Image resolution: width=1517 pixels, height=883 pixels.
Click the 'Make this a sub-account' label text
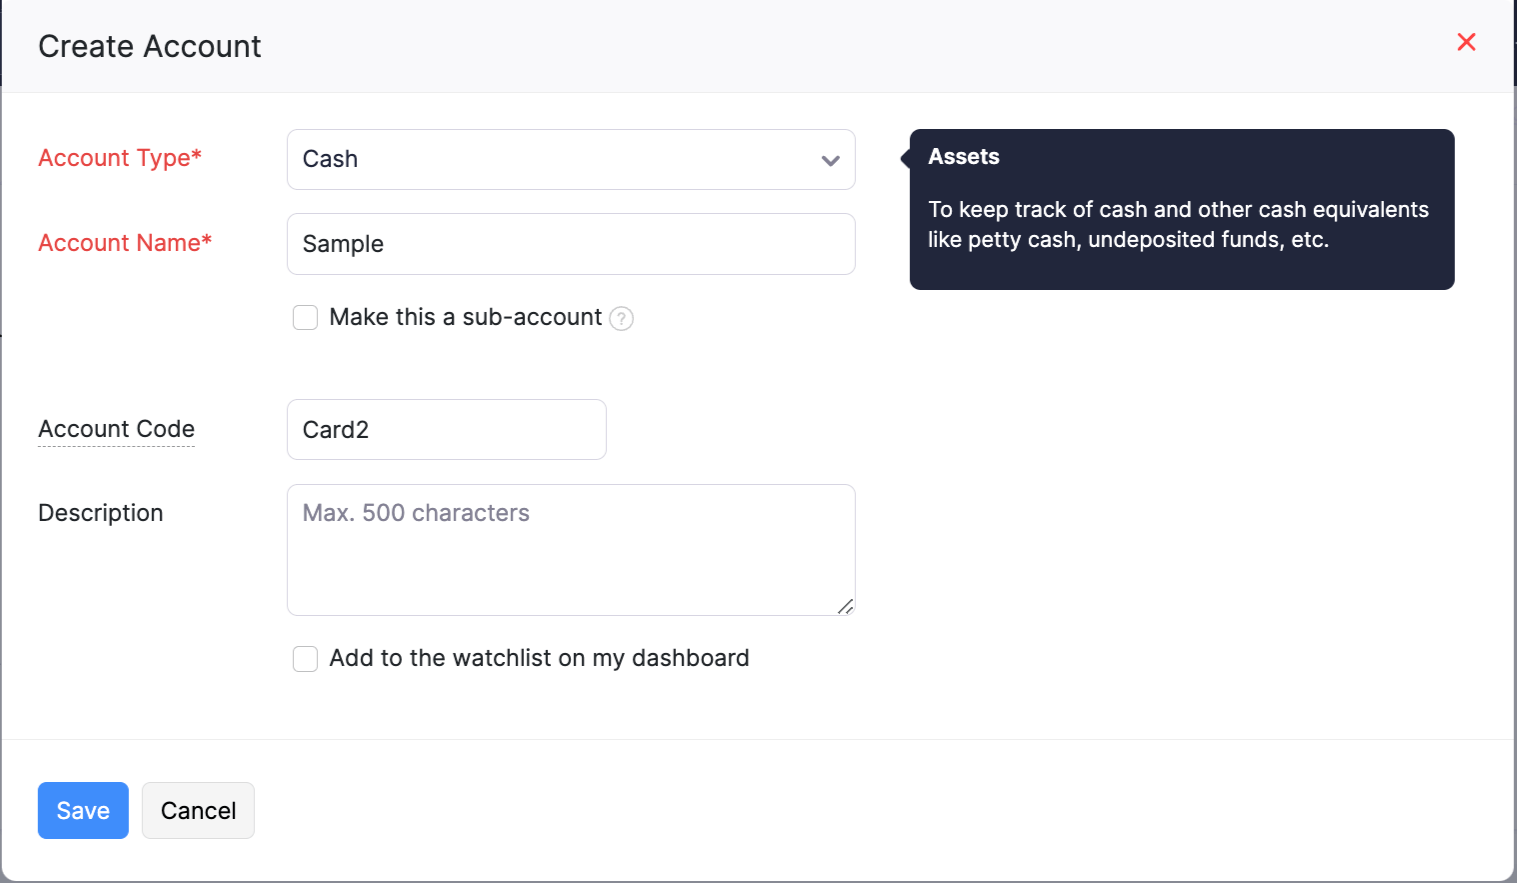click(465, 317)
